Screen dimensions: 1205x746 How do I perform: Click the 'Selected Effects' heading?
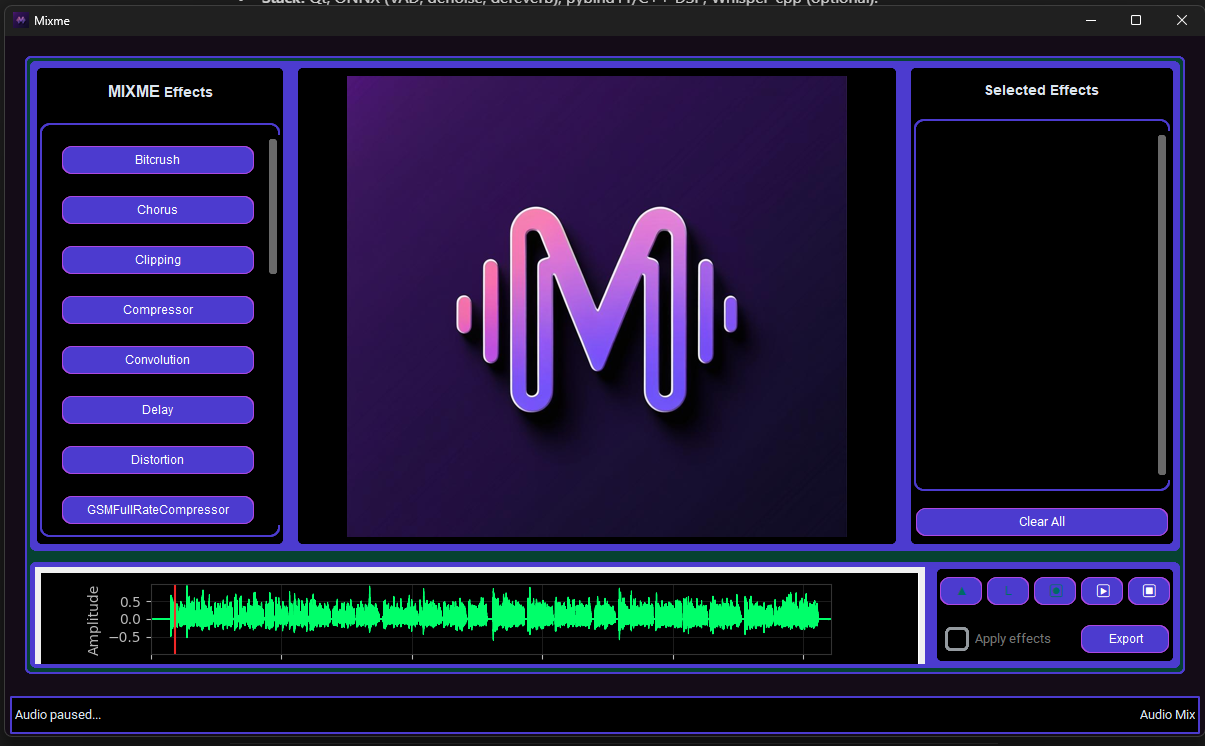(x=1042, y=90)
